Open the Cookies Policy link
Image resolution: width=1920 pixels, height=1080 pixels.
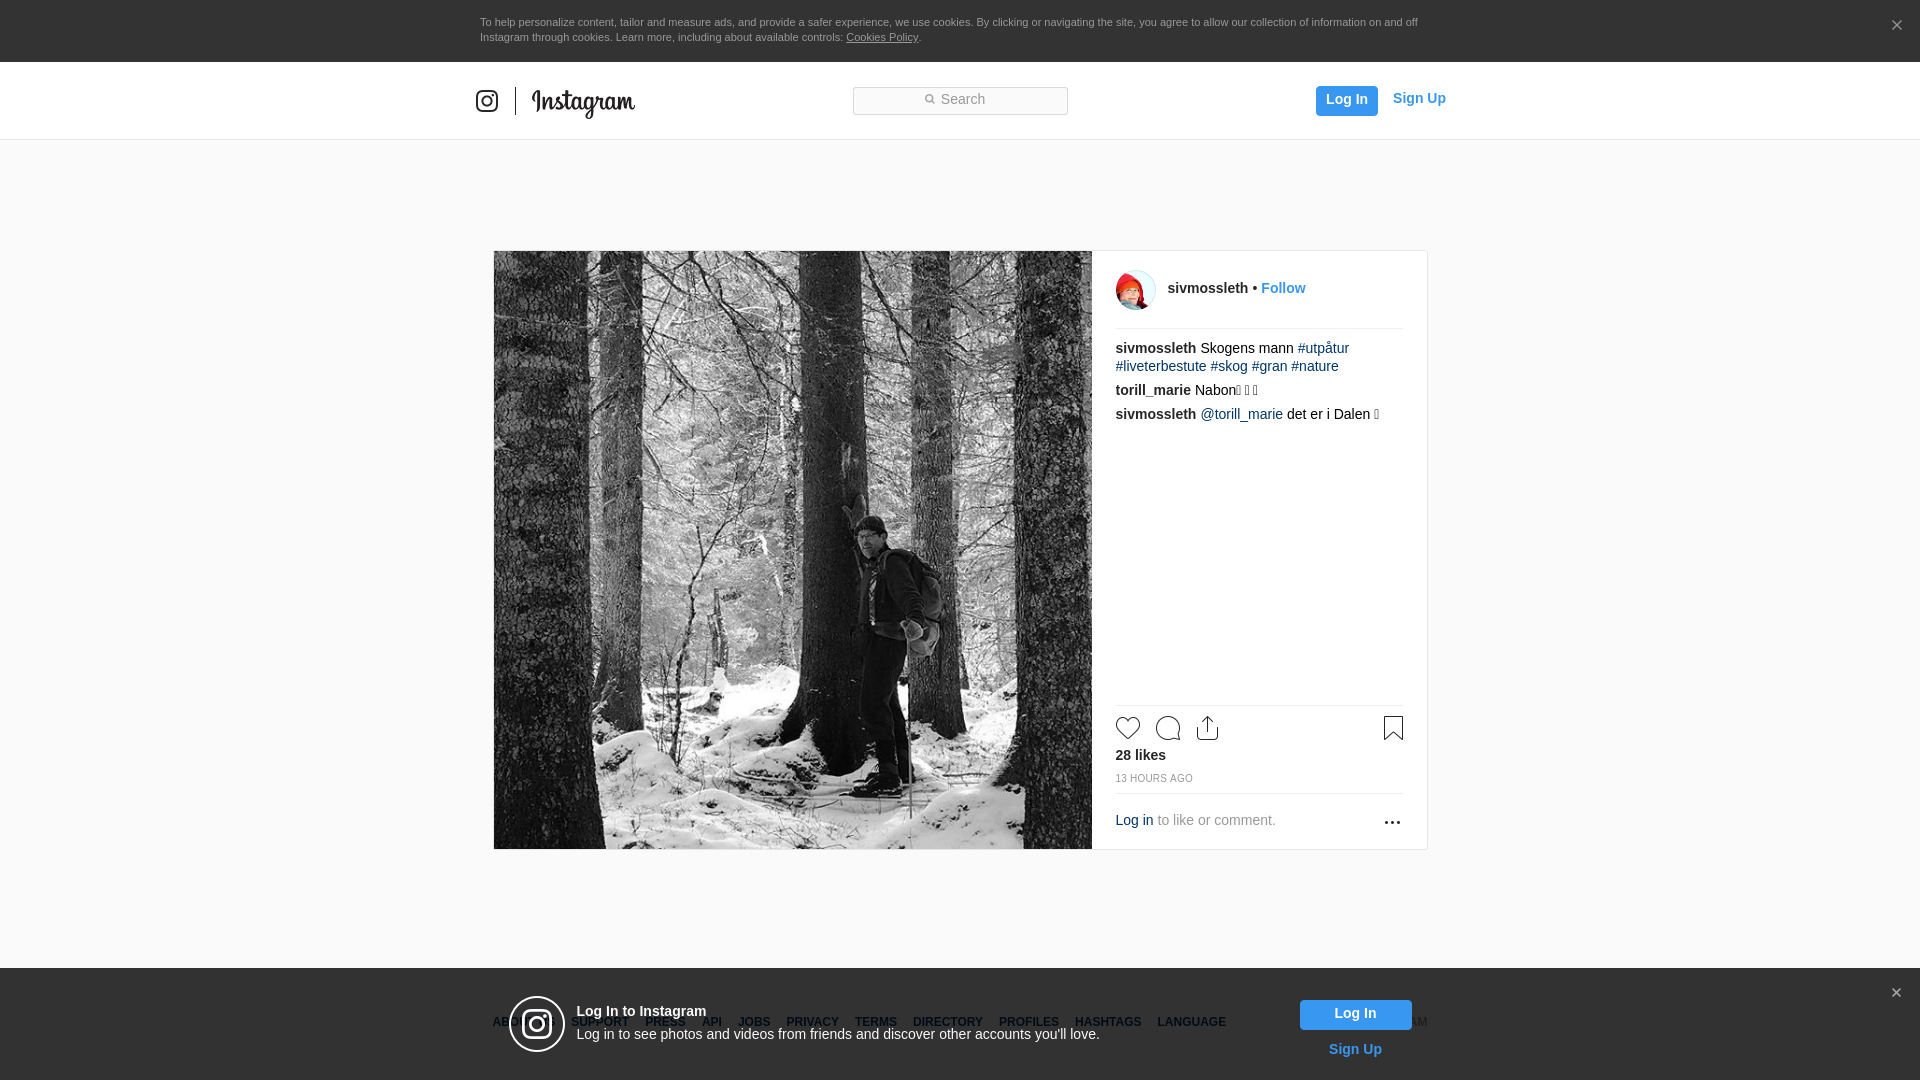(x=881, y=38)
